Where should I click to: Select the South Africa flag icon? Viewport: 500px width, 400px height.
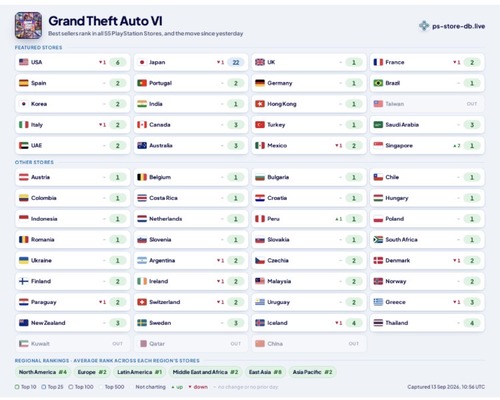378,239
